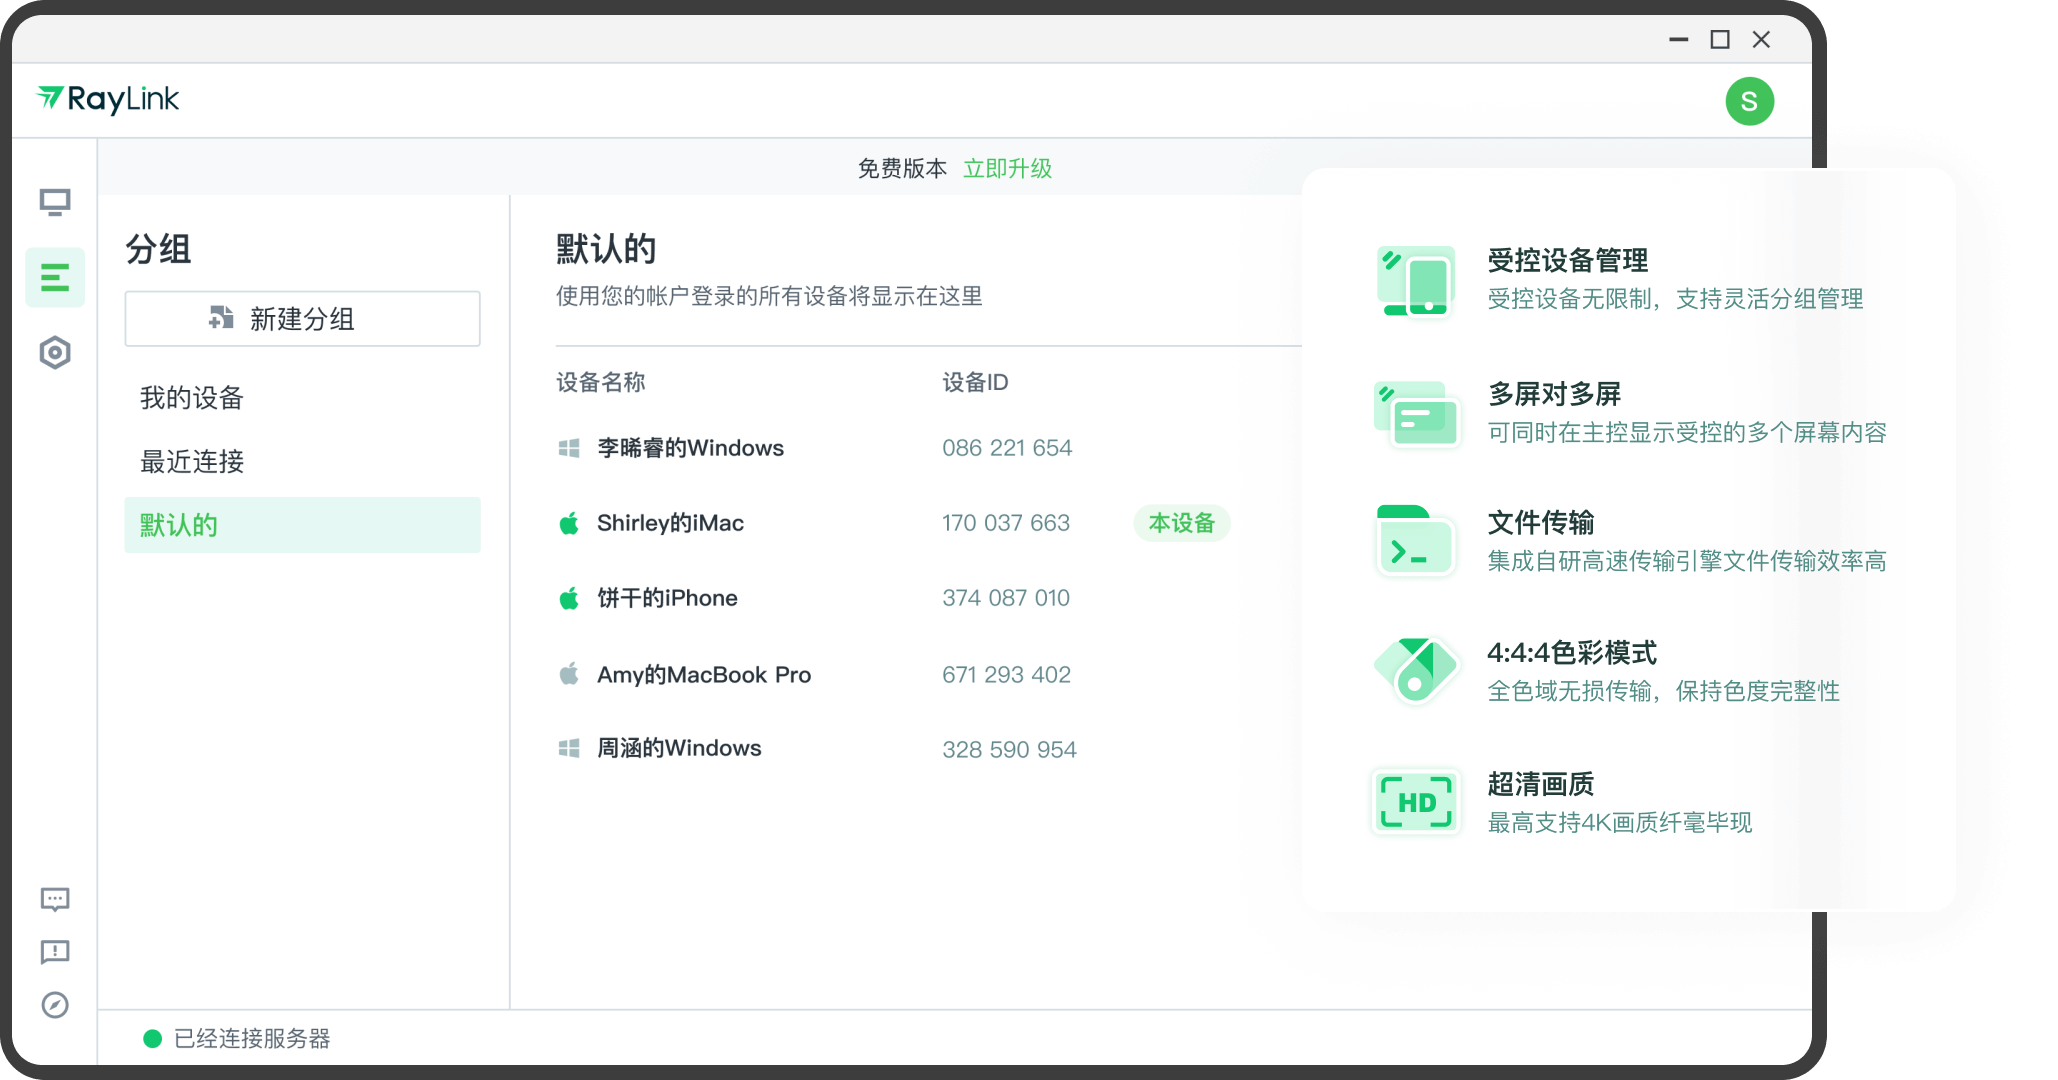The height and width of the screenshot is (1080, 2058).
Task: Select the Shirley的iMac device row
Action: pos(670,523)
